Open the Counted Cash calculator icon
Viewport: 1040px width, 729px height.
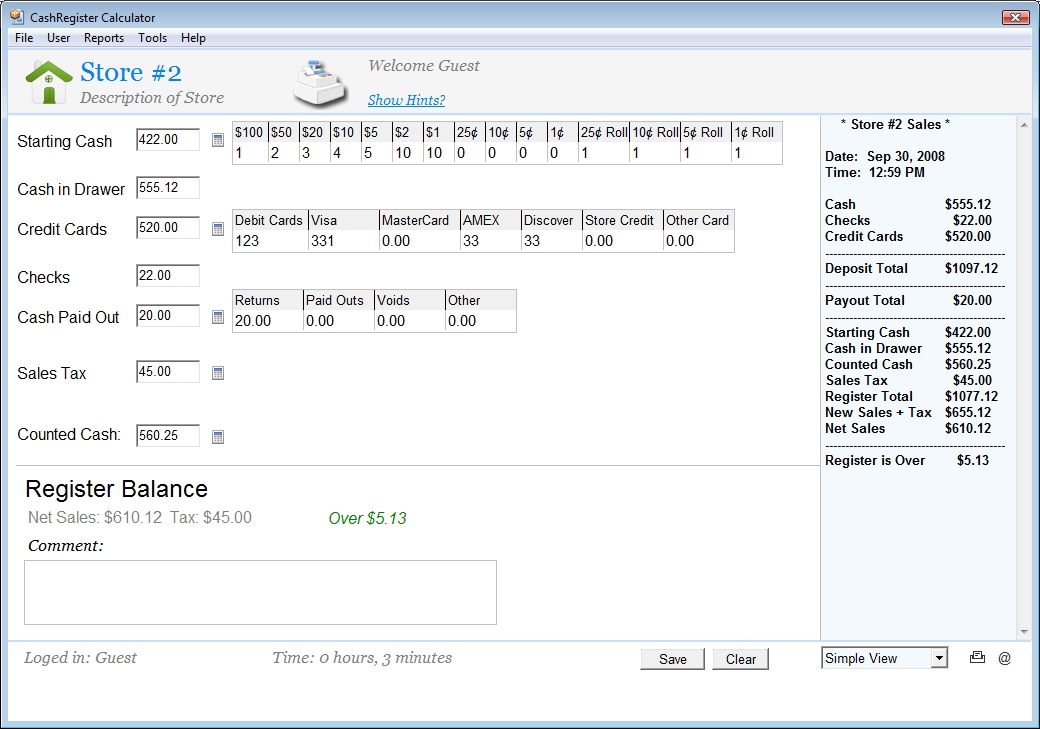pos(217,435)
